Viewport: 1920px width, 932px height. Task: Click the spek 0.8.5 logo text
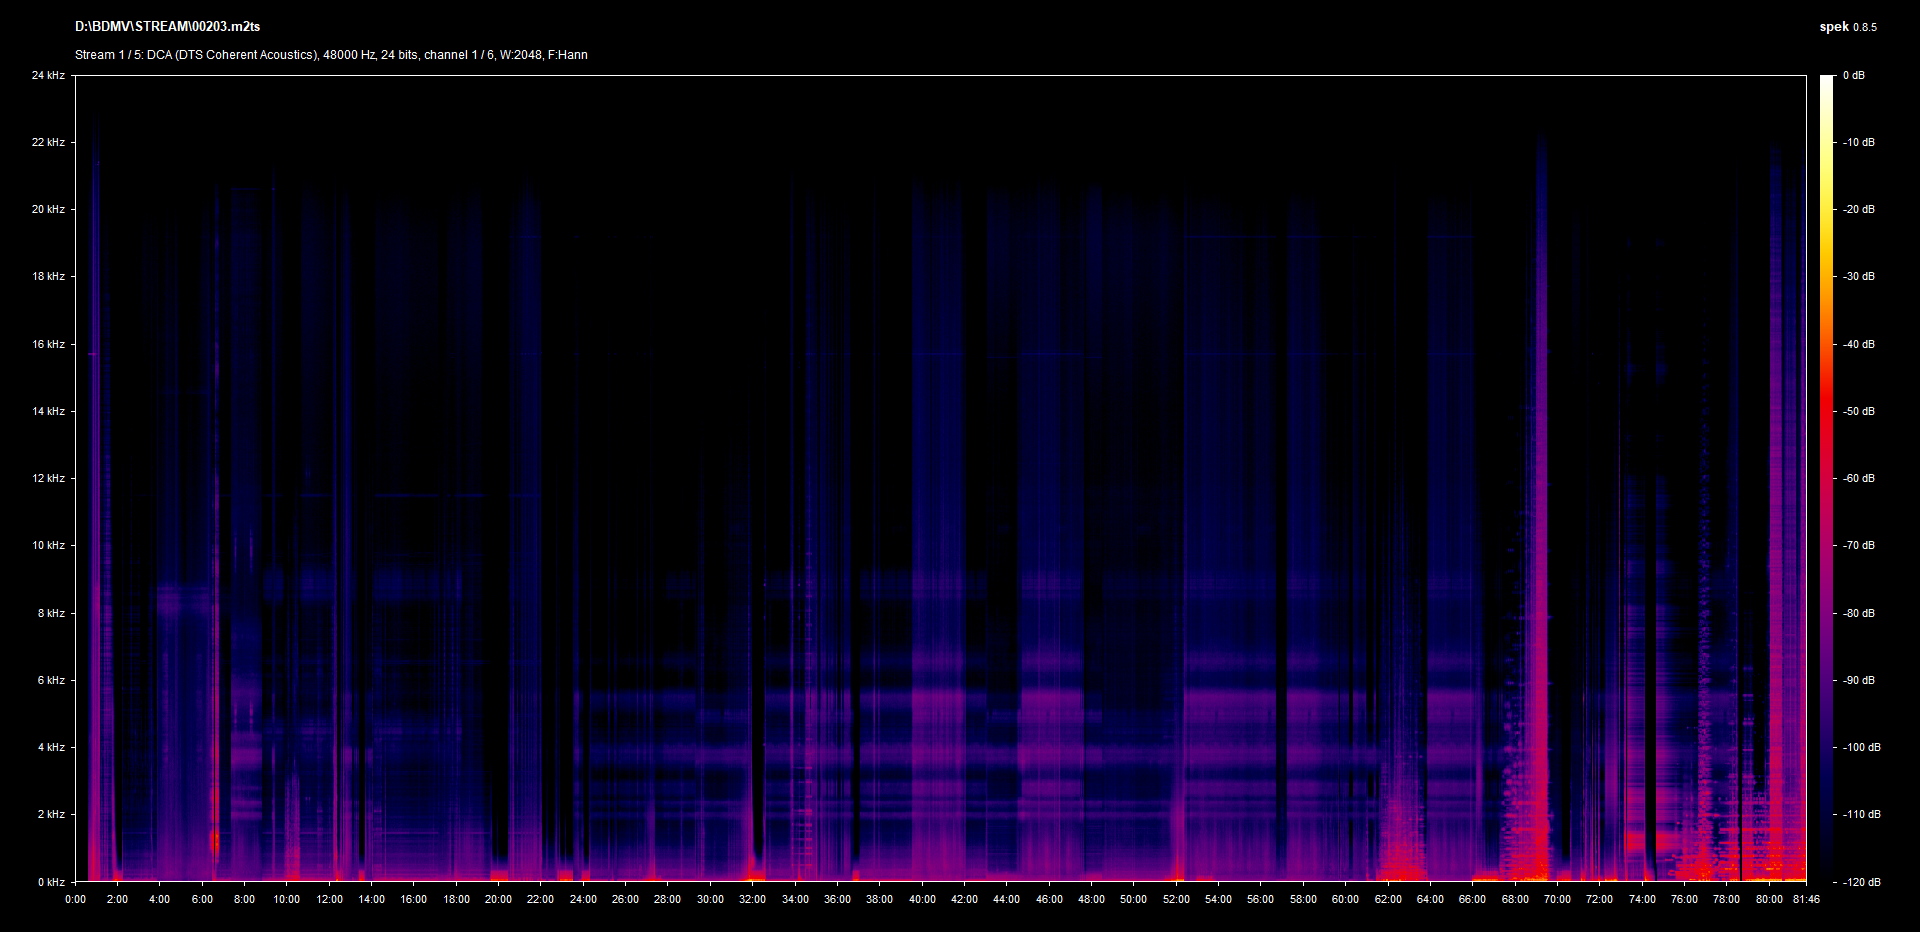(1847, 27)
